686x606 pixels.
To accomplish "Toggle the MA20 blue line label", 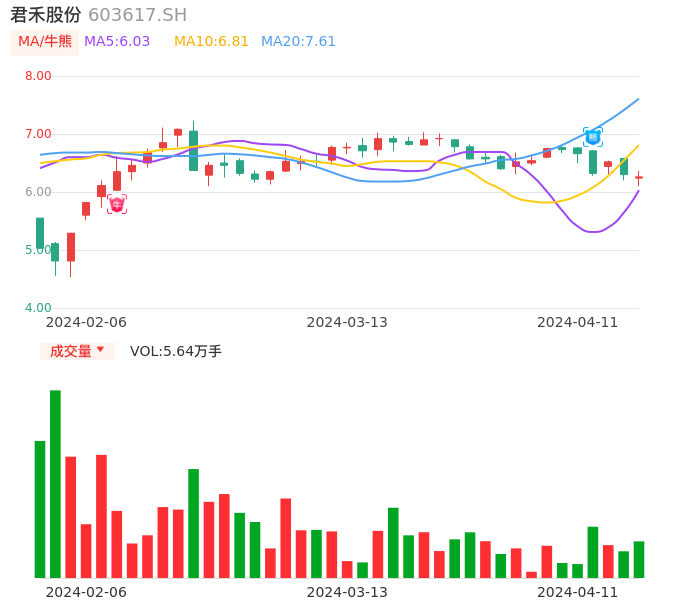I will pos(298,42).
